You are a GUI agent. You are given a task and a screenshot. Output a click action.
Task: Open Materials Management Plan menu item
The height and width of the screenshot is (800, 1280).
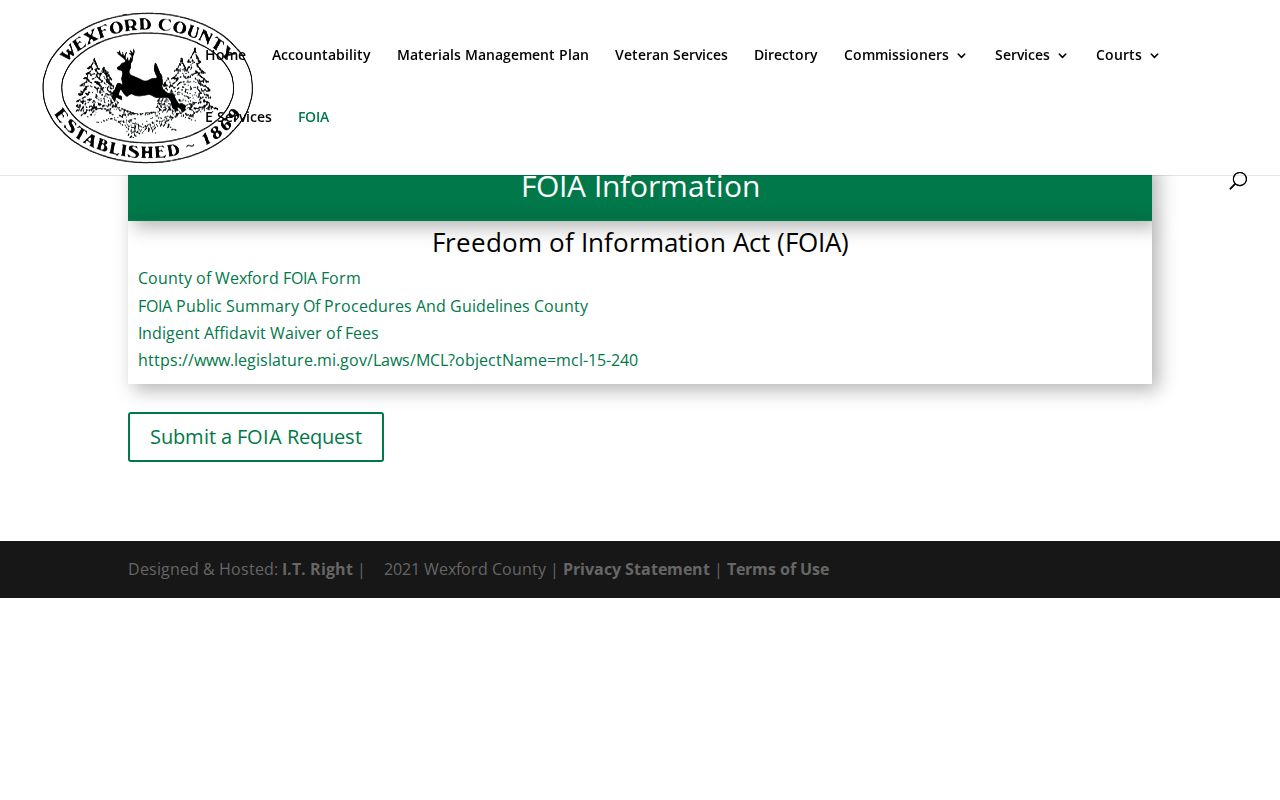pos(493,55)
